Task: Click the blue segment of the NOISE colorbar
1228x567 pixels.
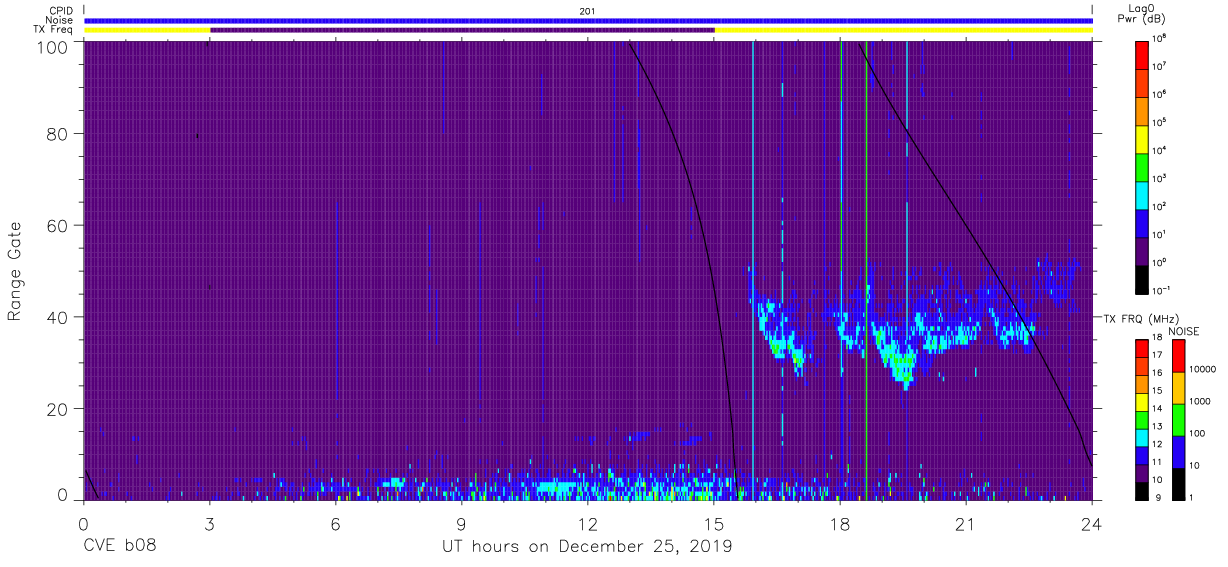Action: coord(1178,451)
